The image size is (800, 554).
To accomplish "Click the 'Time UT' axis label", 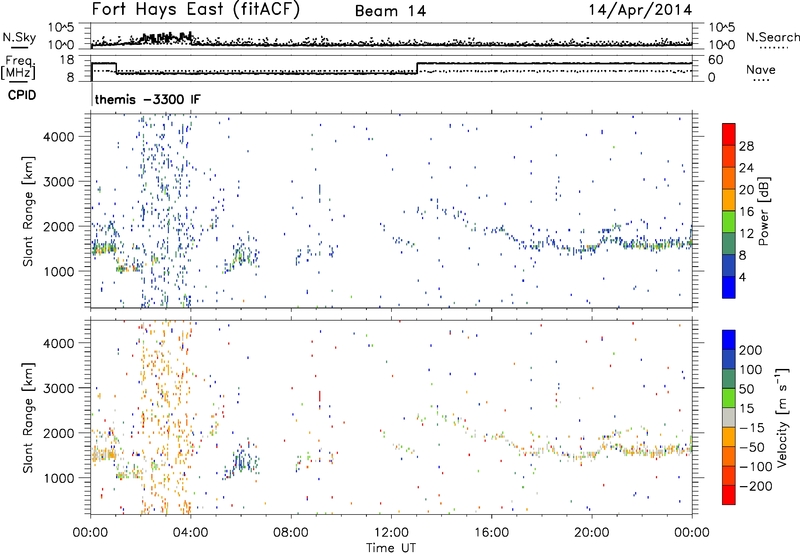I will tap(391, 548).
